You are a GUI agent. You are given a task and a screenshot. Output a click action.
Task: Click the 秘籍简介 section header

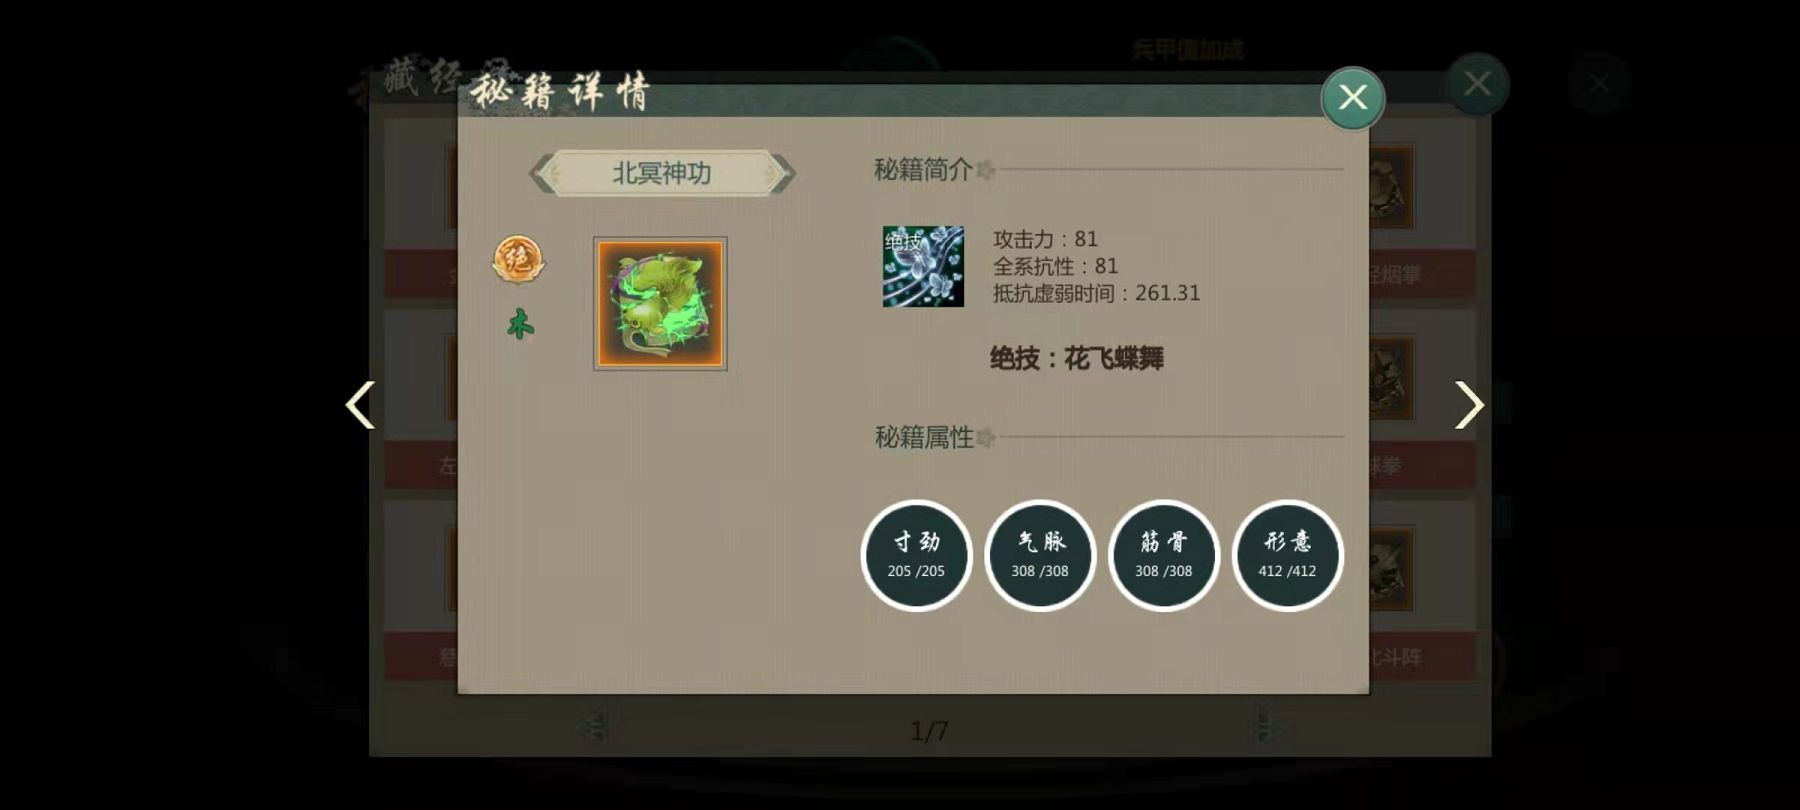pyautogui.click(x=923, y=170)
